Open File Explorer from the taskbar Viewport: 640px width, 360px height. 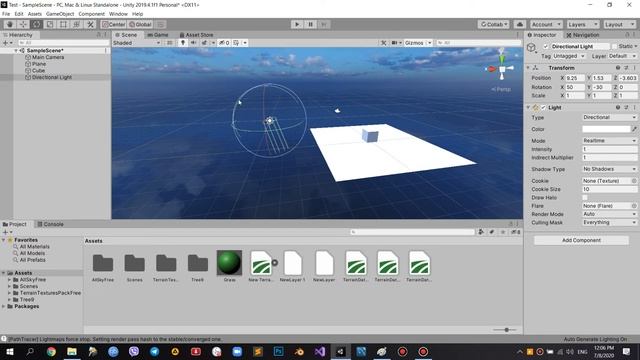click(x=72, y=351)
